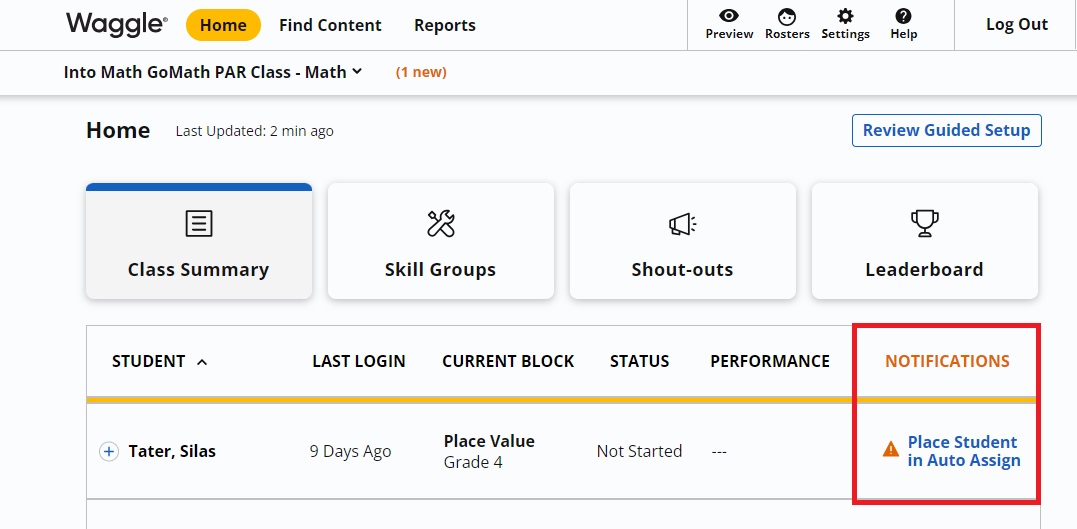The width and height of the screenshot is (1077, 529).
Task: Sort by the STUDENT column arrow
Action: [x=202, y=362]
